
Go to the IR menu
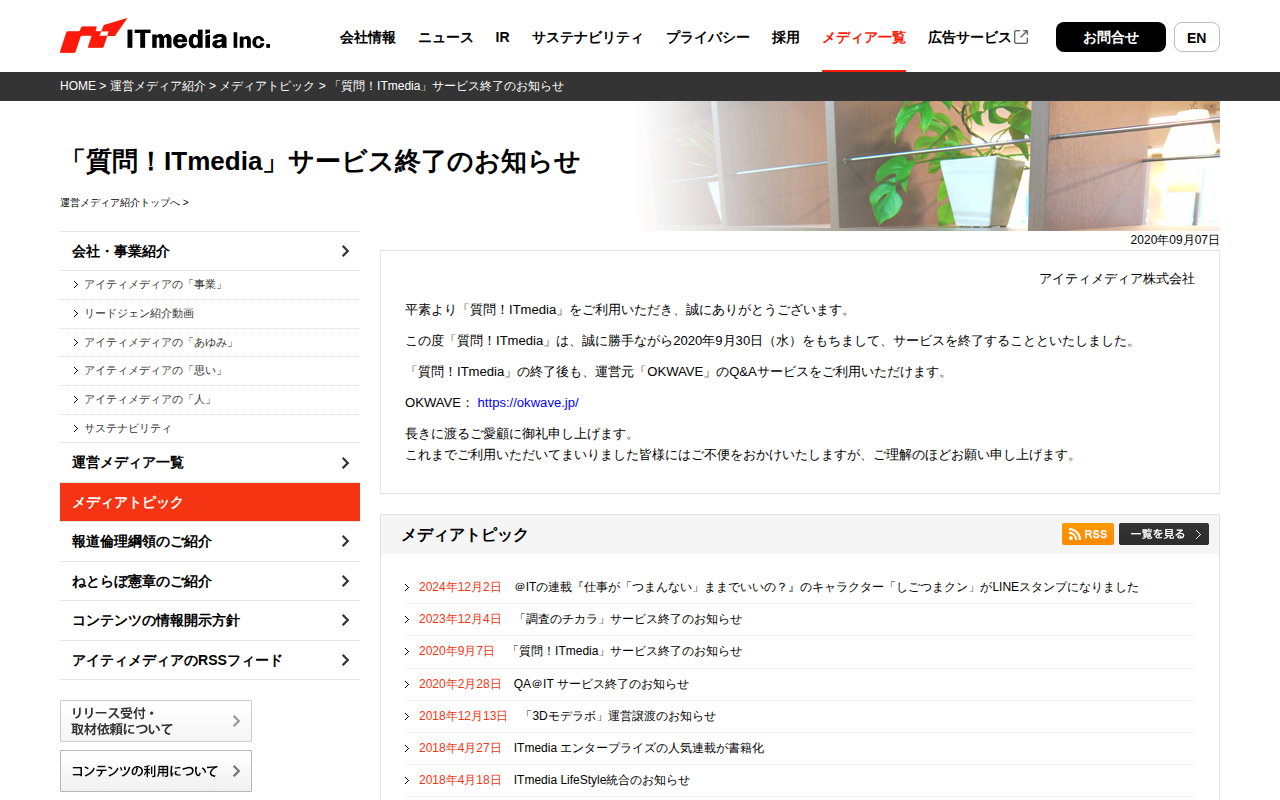point(502,37)
